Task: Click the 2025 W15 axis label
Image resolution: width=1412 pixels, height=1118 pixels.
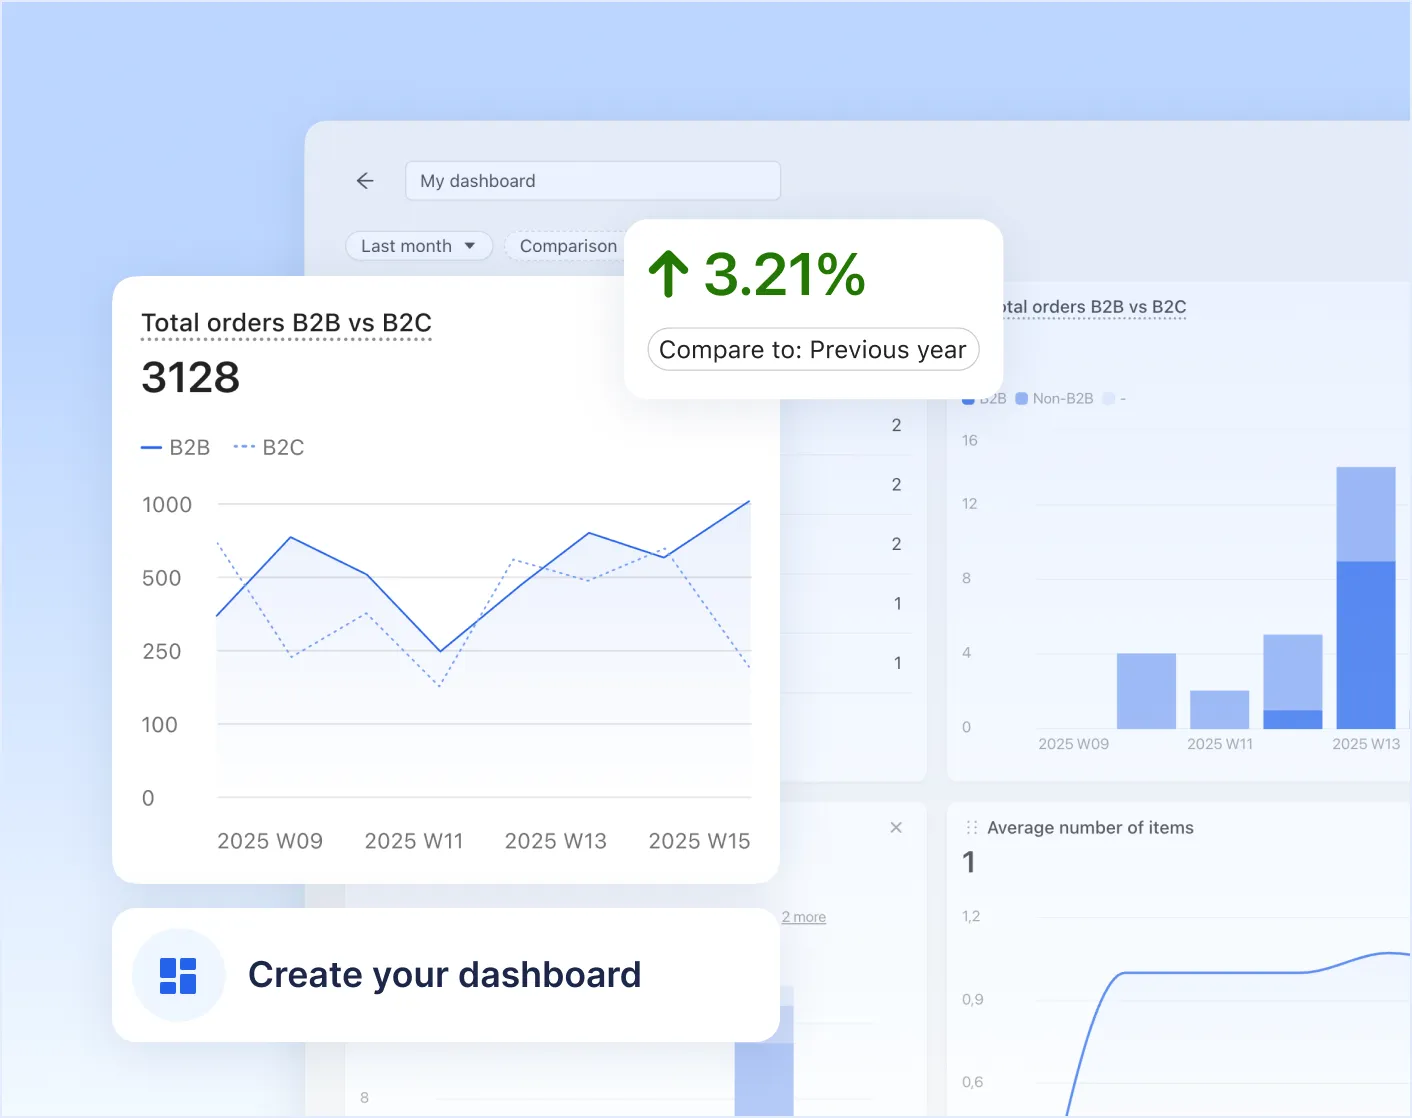Action: pyautogui.click(x=699, y=841)
